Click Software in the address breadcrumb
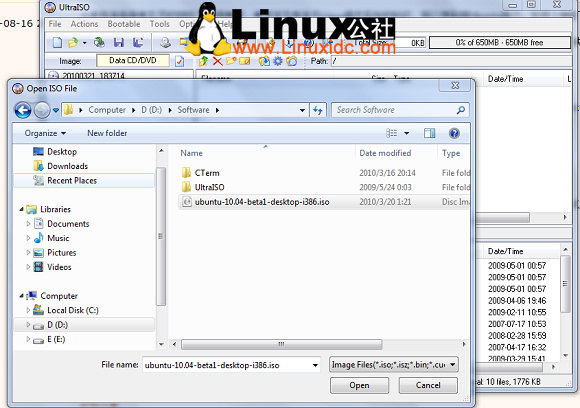Viewport: 580px width, 408px height. [x=193, y=110]
